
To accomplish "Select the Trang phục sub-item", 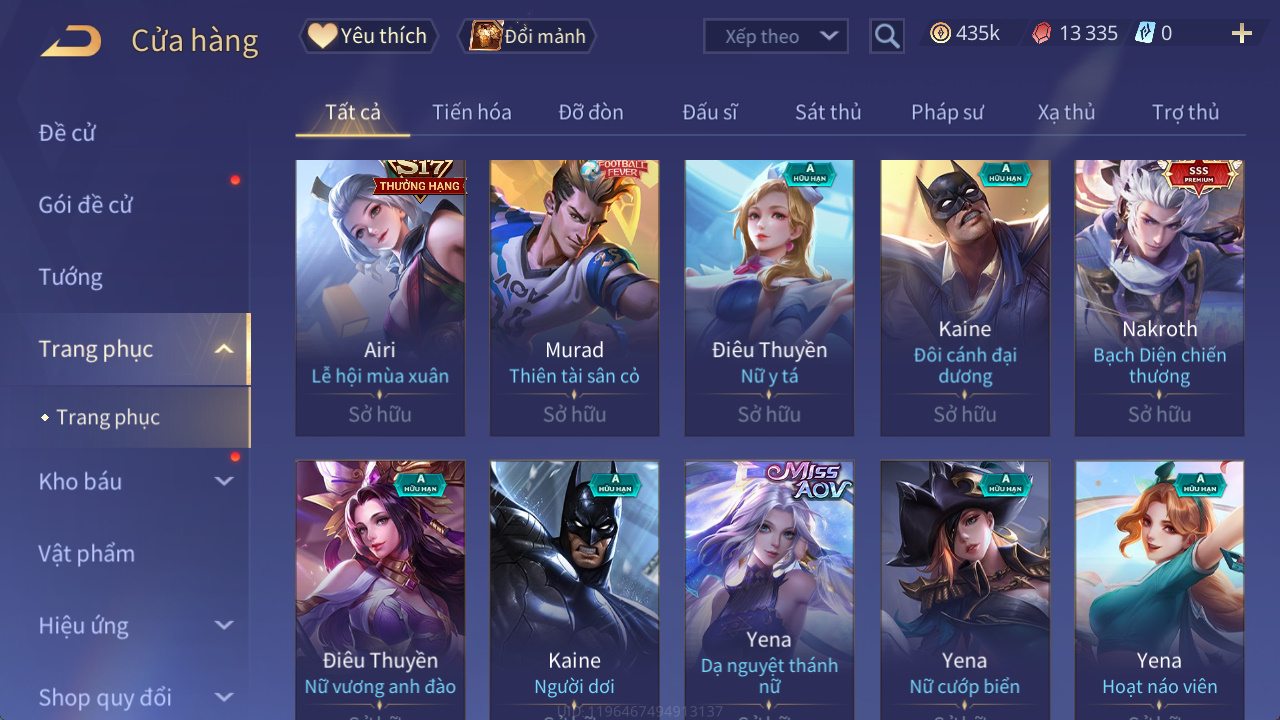I will [108, 417].
